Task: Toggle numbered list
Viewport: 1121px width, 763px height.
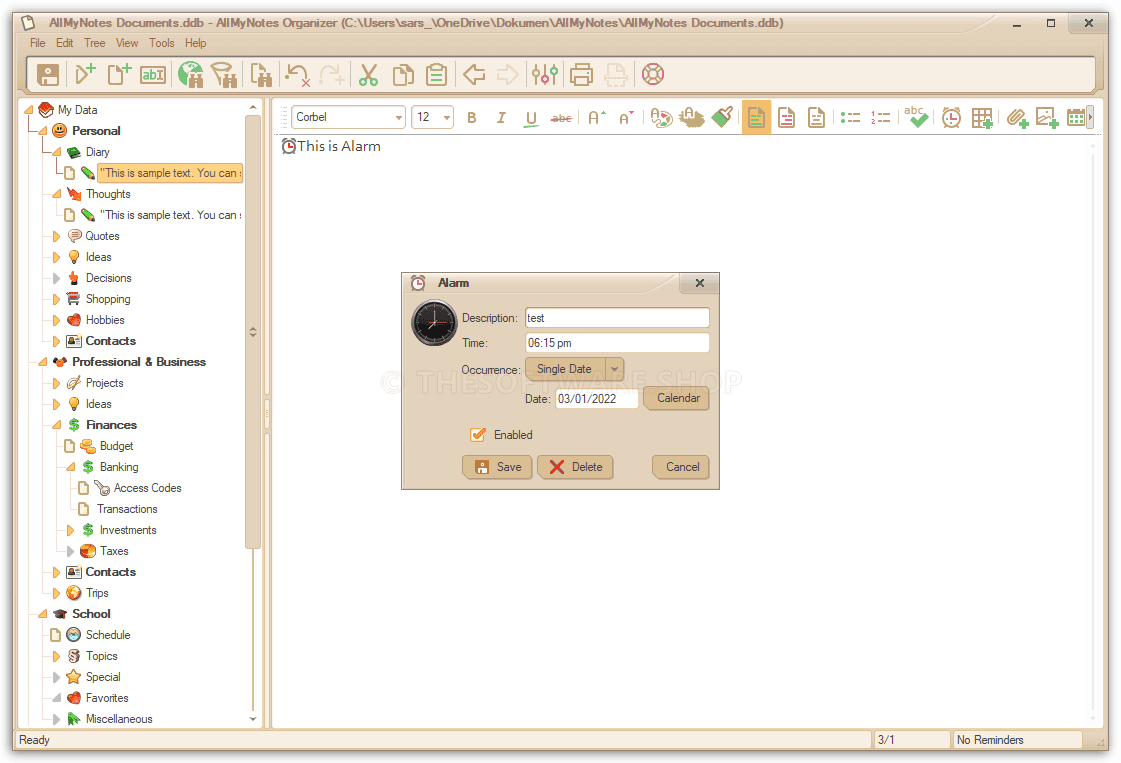Action: pyautogui.click(x=880, y=118)
